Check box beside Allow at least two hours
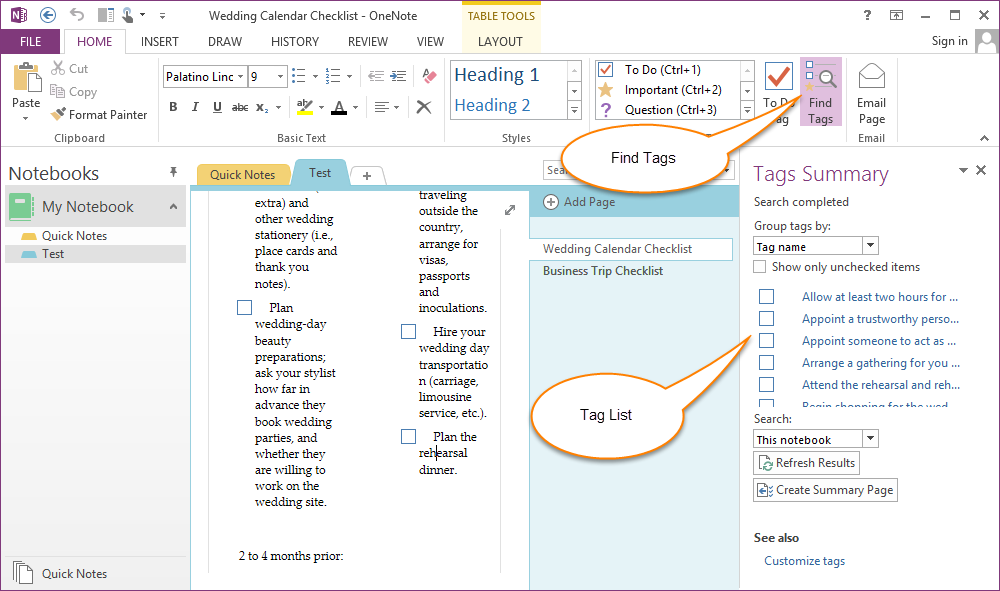The width and height of the screenshot is (1000, 591). [x=767, y=296]
